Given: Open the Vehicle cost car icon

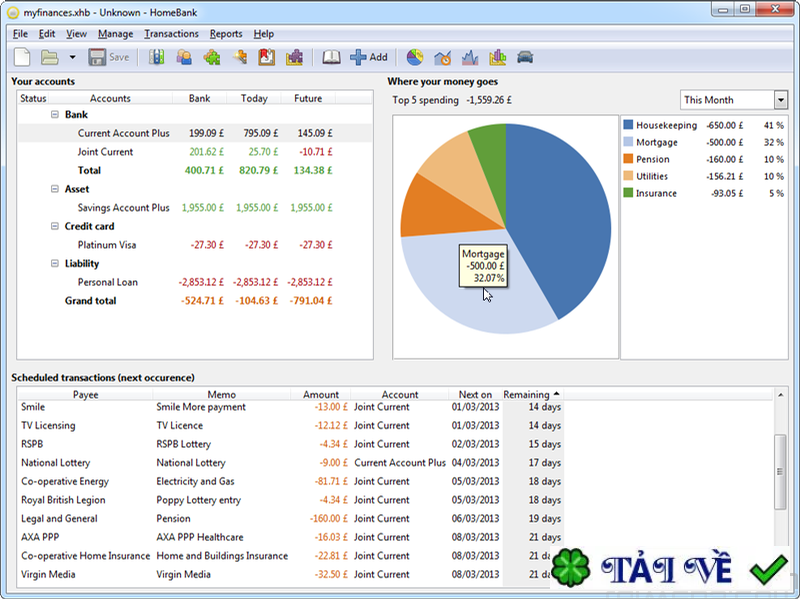Looking at the screenshot, I should coord(525,57).
